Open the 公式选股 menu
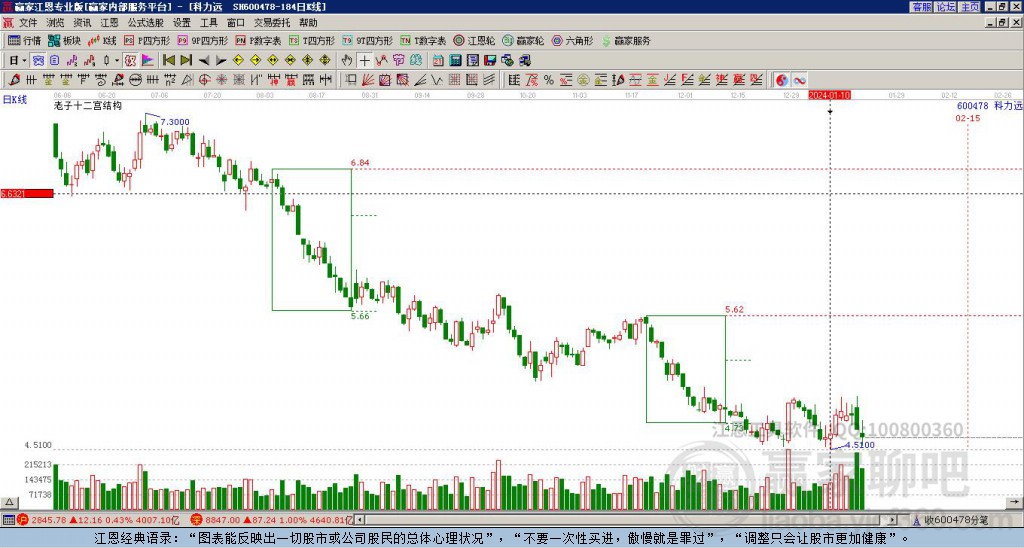 tap(146, 23)
